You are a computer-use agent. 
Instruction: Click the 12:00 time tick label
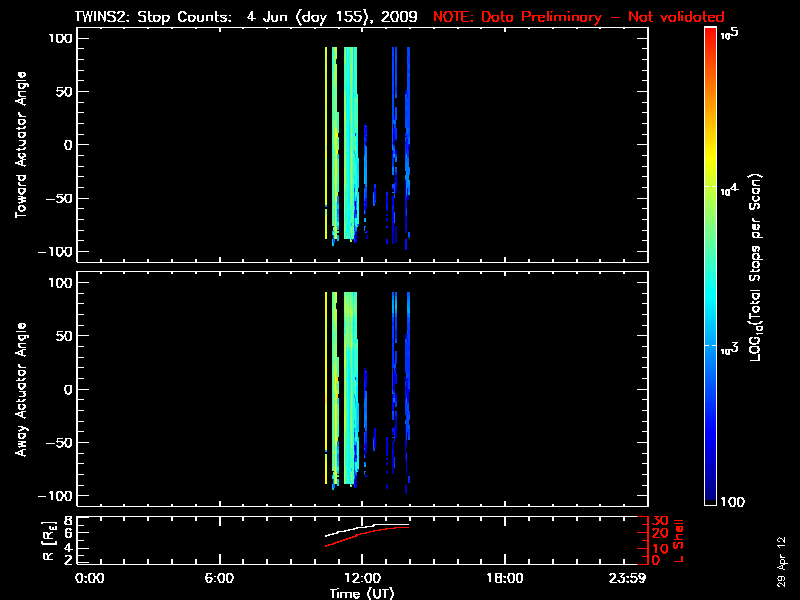click(362, 579)
